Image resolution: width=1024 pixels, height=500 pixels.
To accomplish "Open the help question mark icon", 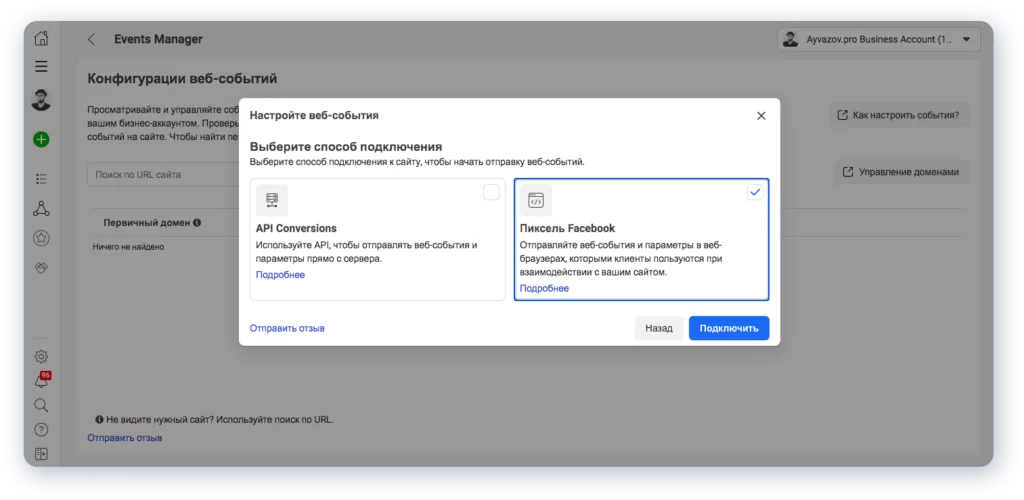I will [41, 430].
